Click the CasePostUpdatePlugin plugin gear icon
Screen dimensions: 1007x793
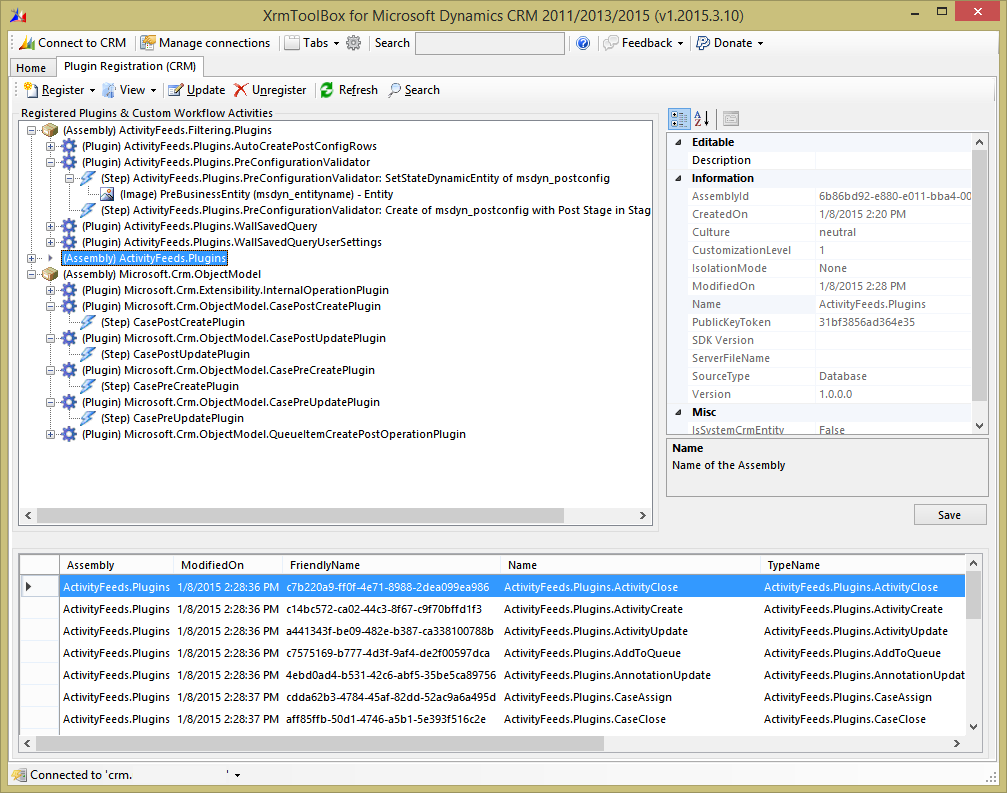(x=69, y=338)
